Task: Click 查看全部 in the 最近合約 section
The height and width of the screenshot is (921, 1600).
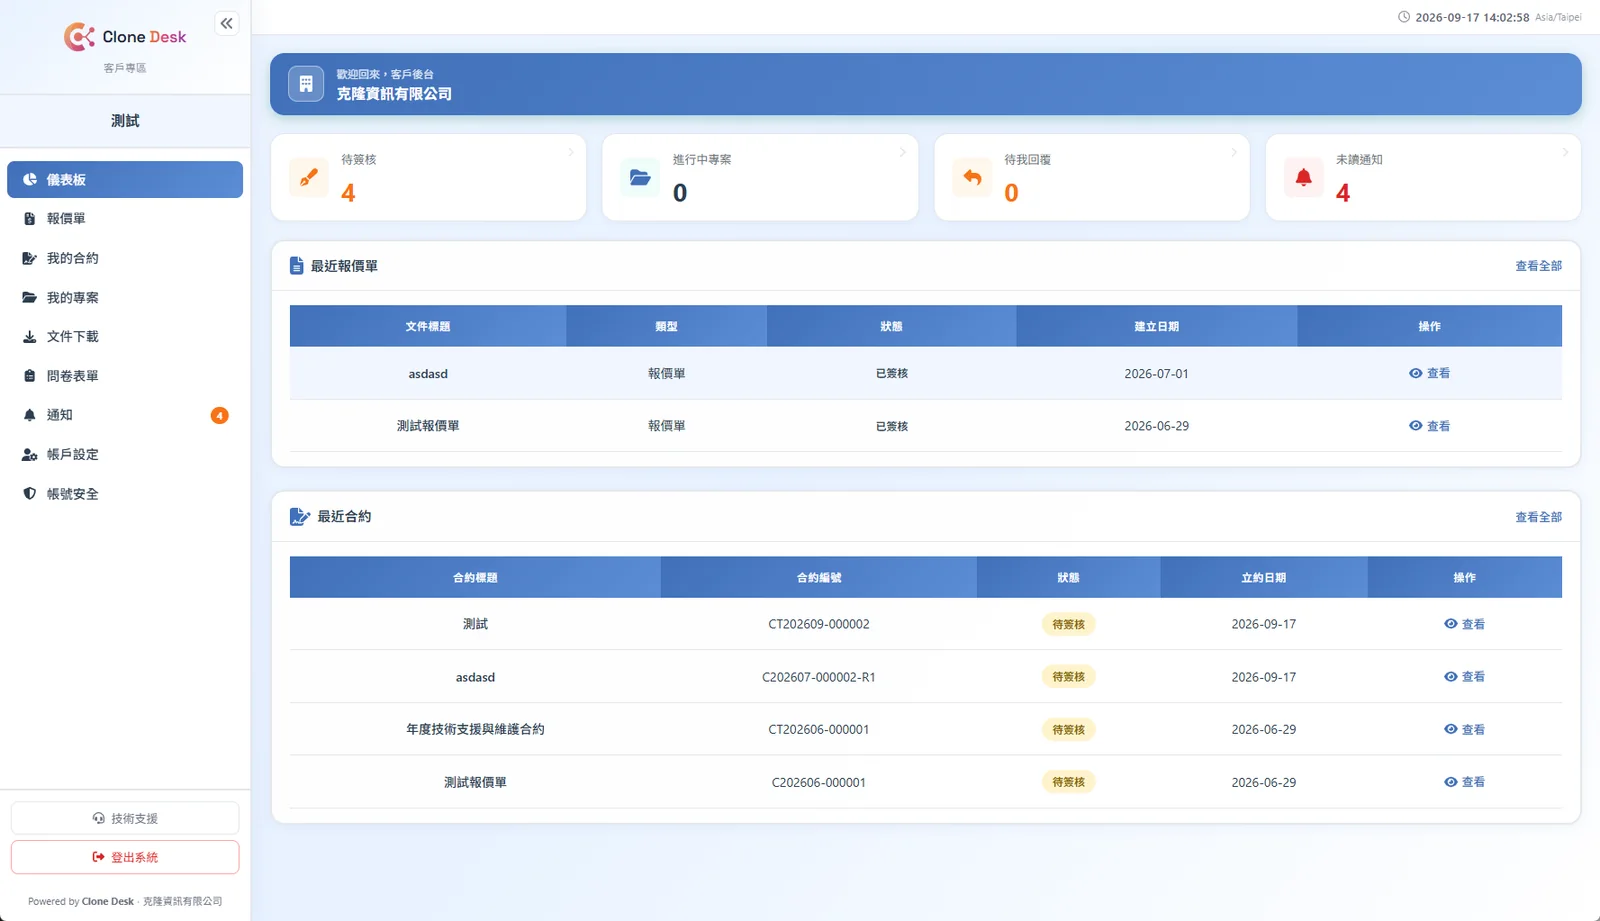Action: click(1538, 517)
